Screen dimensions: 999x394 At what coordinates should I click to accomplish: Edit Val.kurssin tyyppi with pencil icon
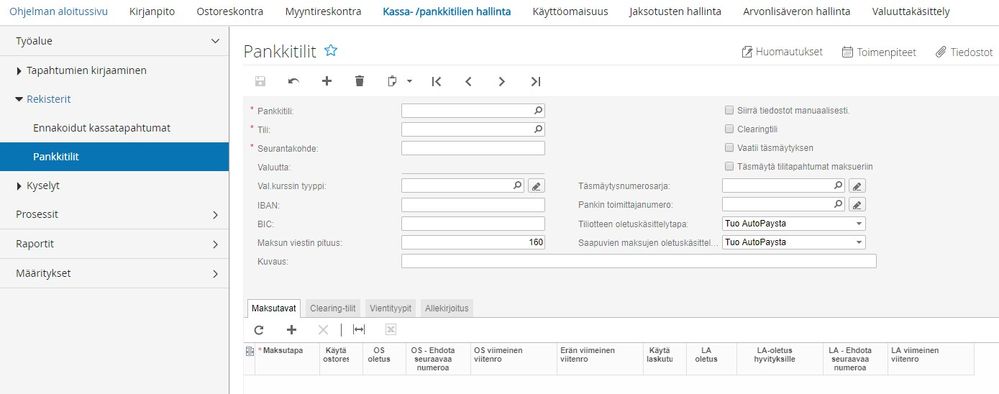click(536, 186)
